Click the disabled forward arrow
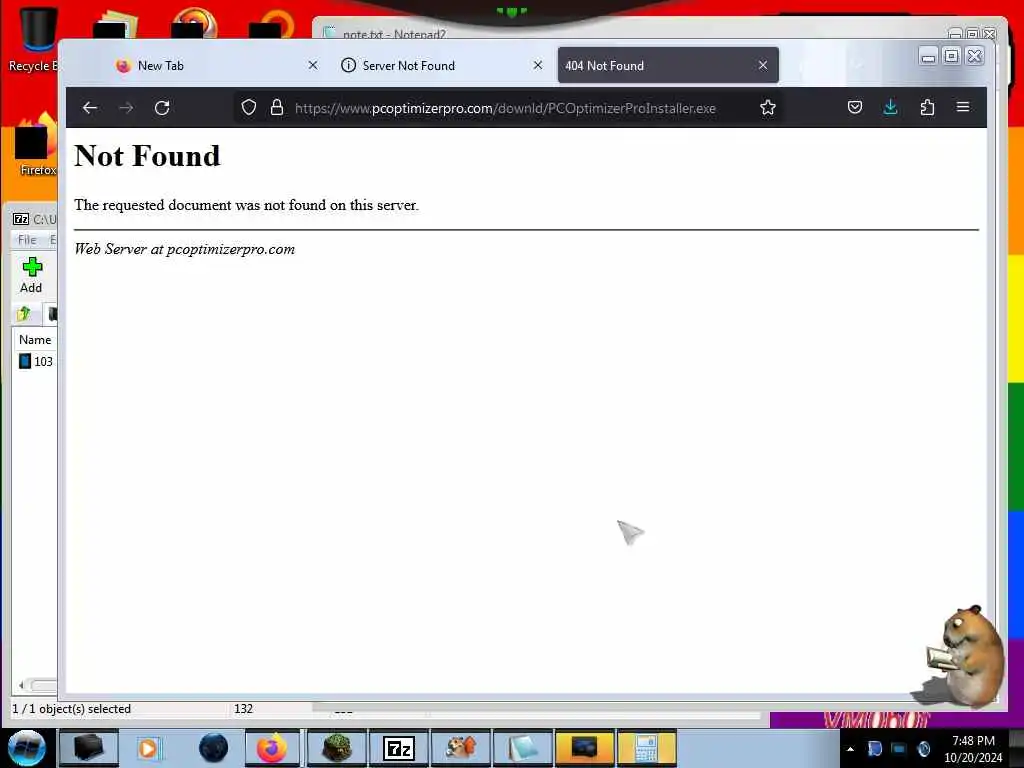 coord(126,108)
